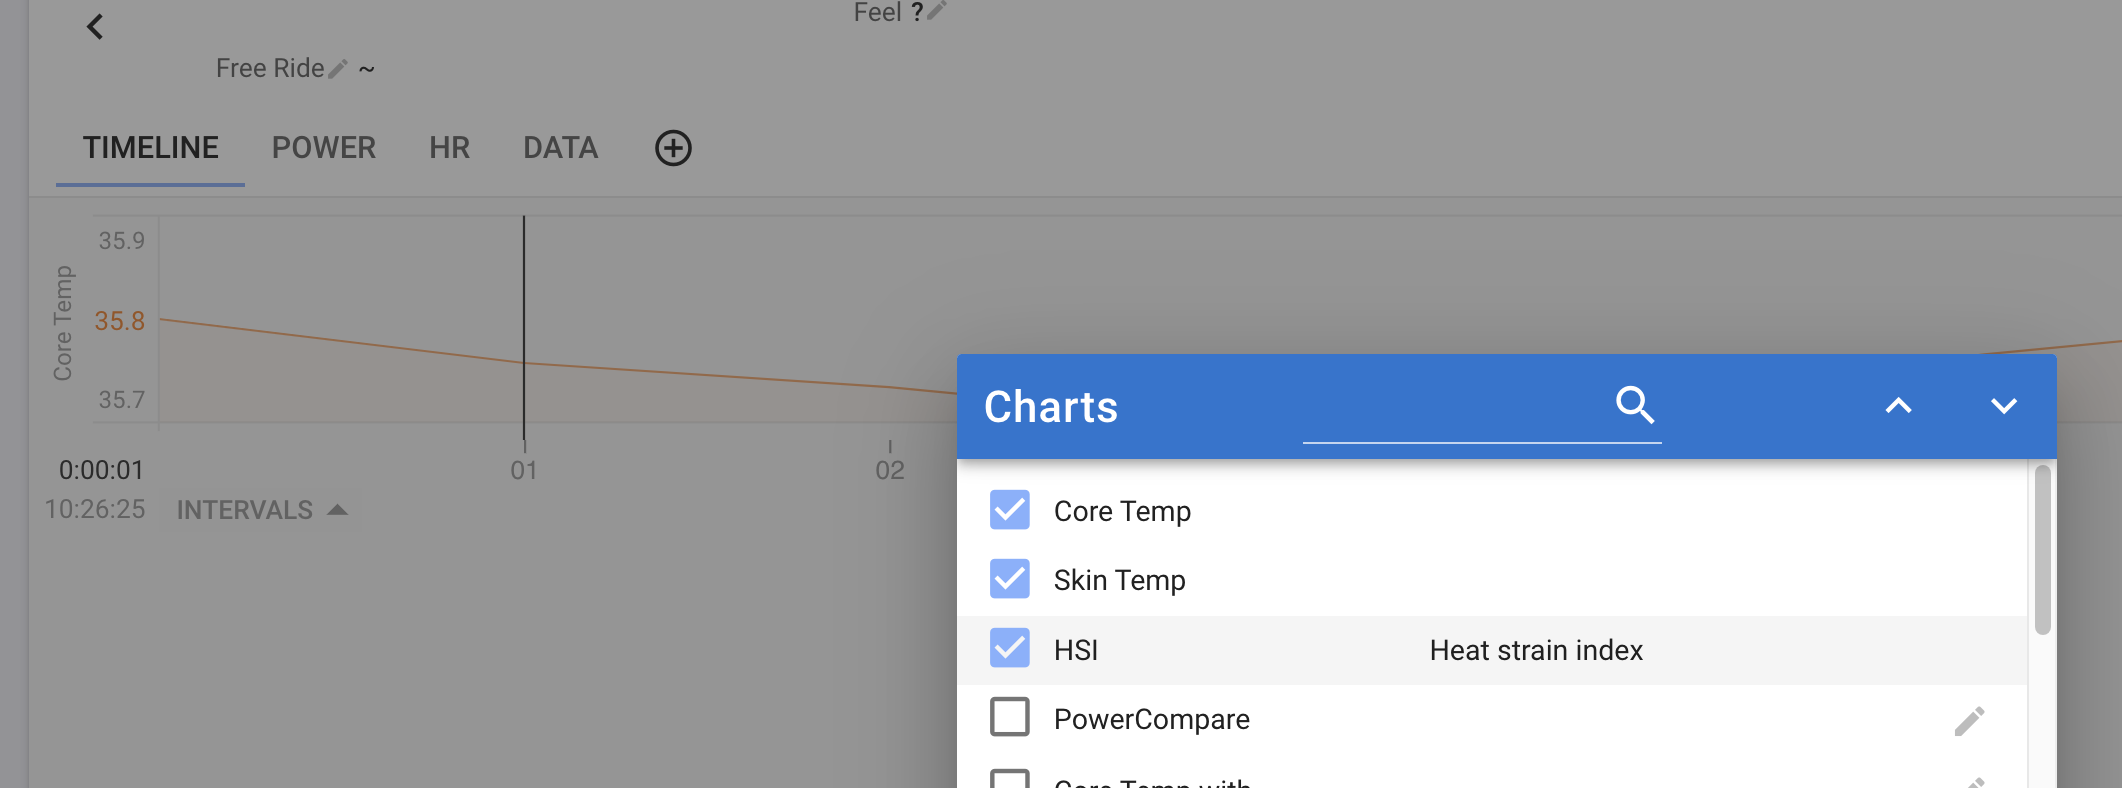Image resolution: width=2122 pixels, height=788 pixels.
Task: Edit the Free Ride name pencil icon
Action: pyautogui.click(x=338, y=68)
